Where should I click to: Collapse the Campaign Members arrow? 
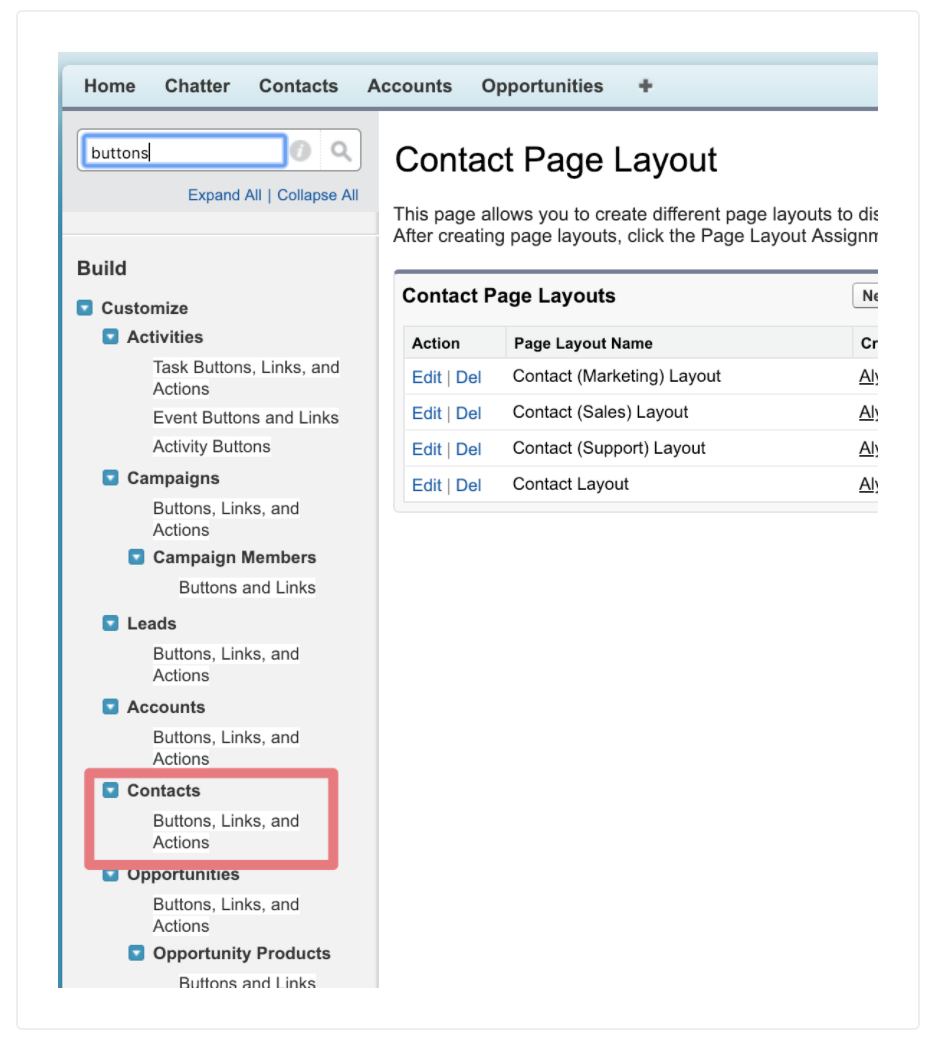(x=137, y=557)
